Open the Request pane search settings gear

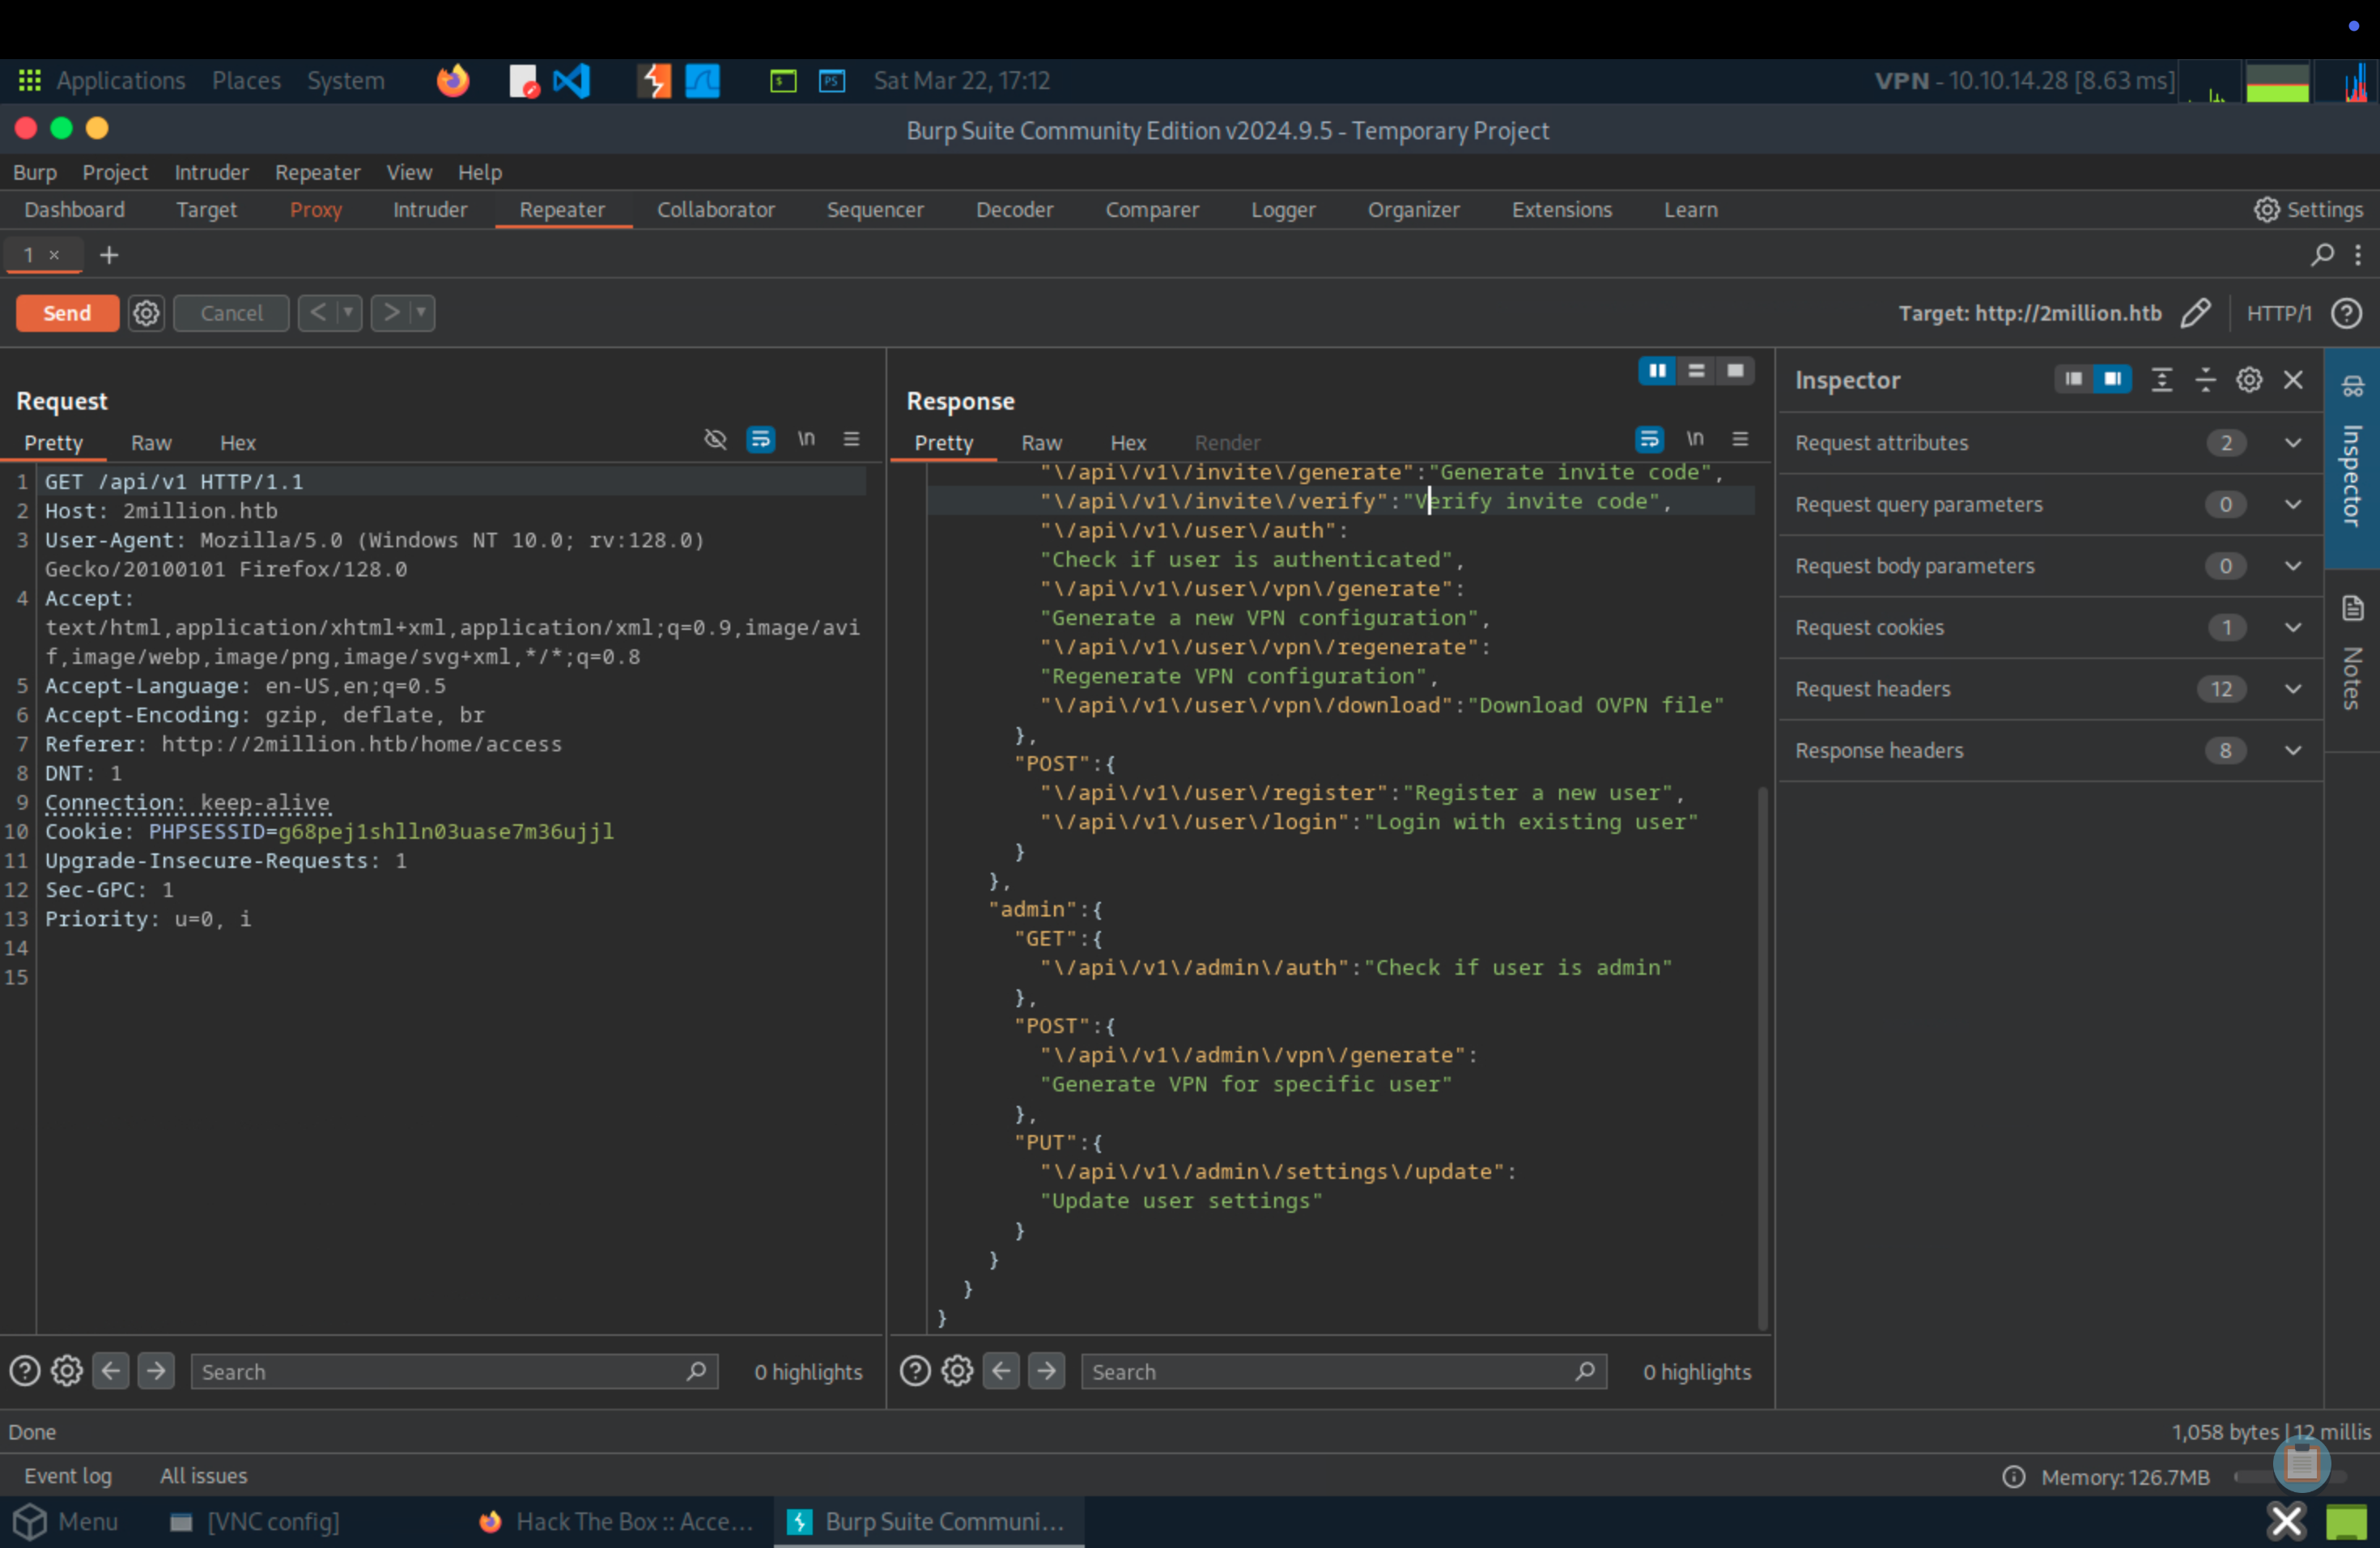point(67,1371)
